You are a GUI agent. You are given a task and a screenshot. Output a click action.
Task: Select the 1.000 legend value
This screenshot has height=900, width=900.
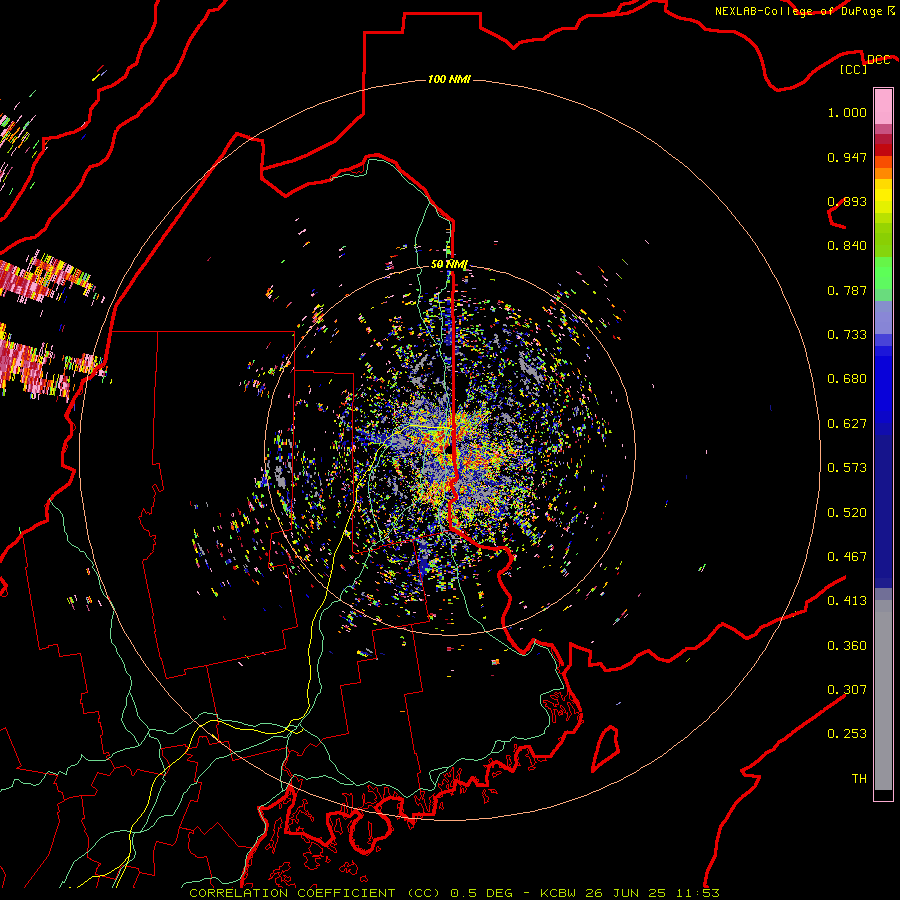[x=847, y=112]
